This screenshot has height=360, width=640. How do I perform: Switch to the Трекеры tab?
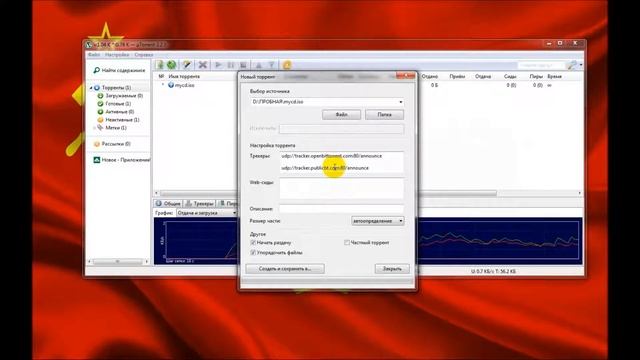200,203
